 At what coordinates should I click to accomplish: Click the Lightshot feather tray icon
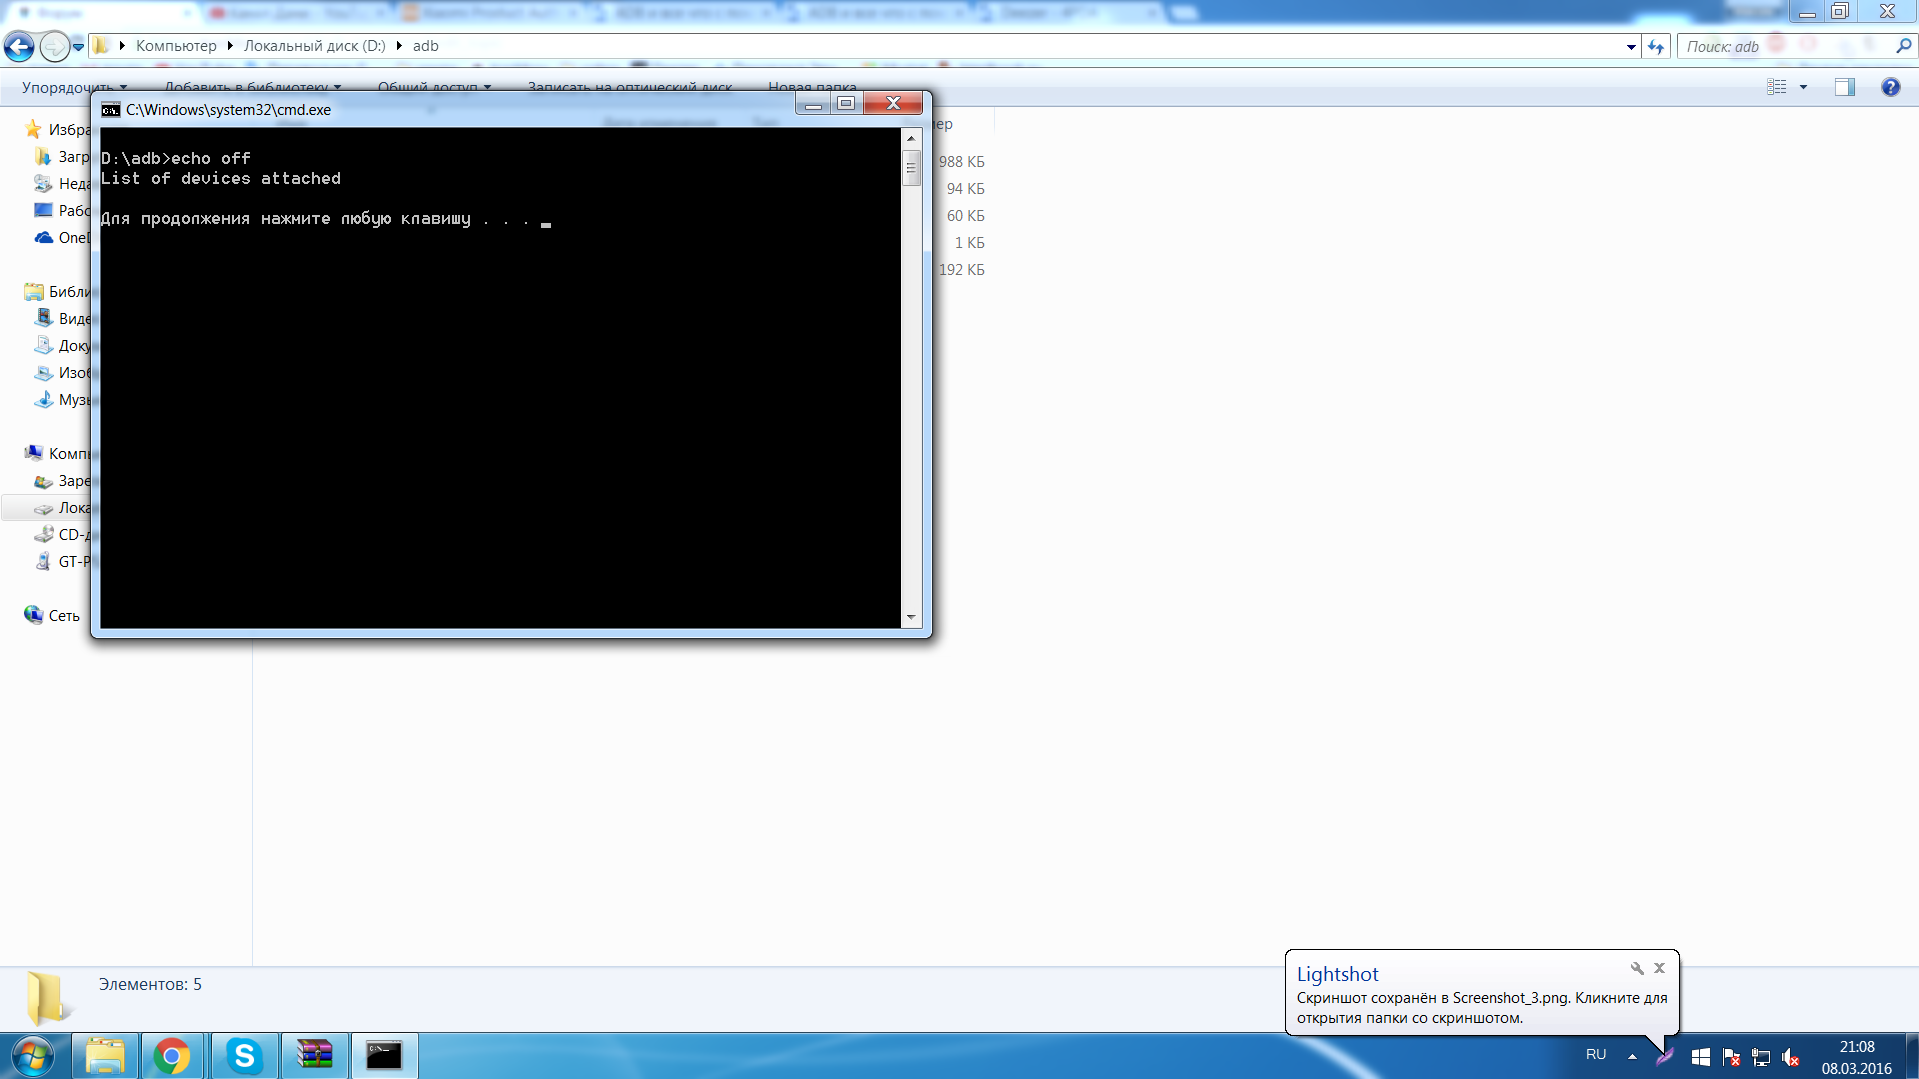click(x=1666, y=1056)
